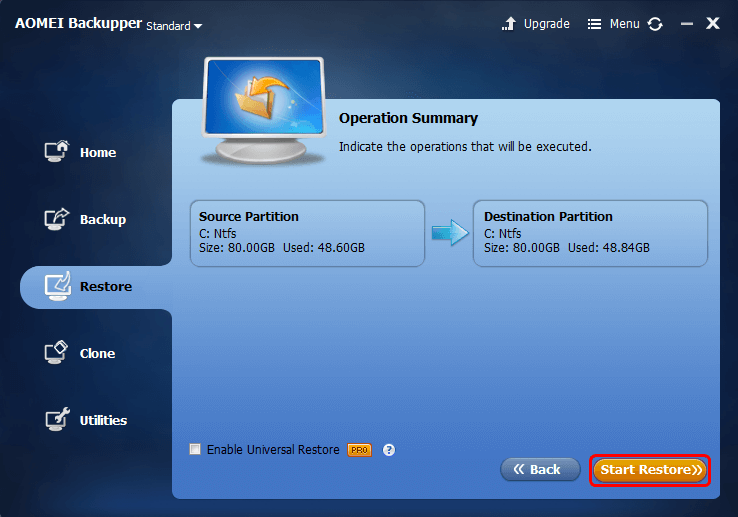Viewport: 738px width, 517px height.
Task: Go to Clone tab label
Action: click(x=97, y=354)
